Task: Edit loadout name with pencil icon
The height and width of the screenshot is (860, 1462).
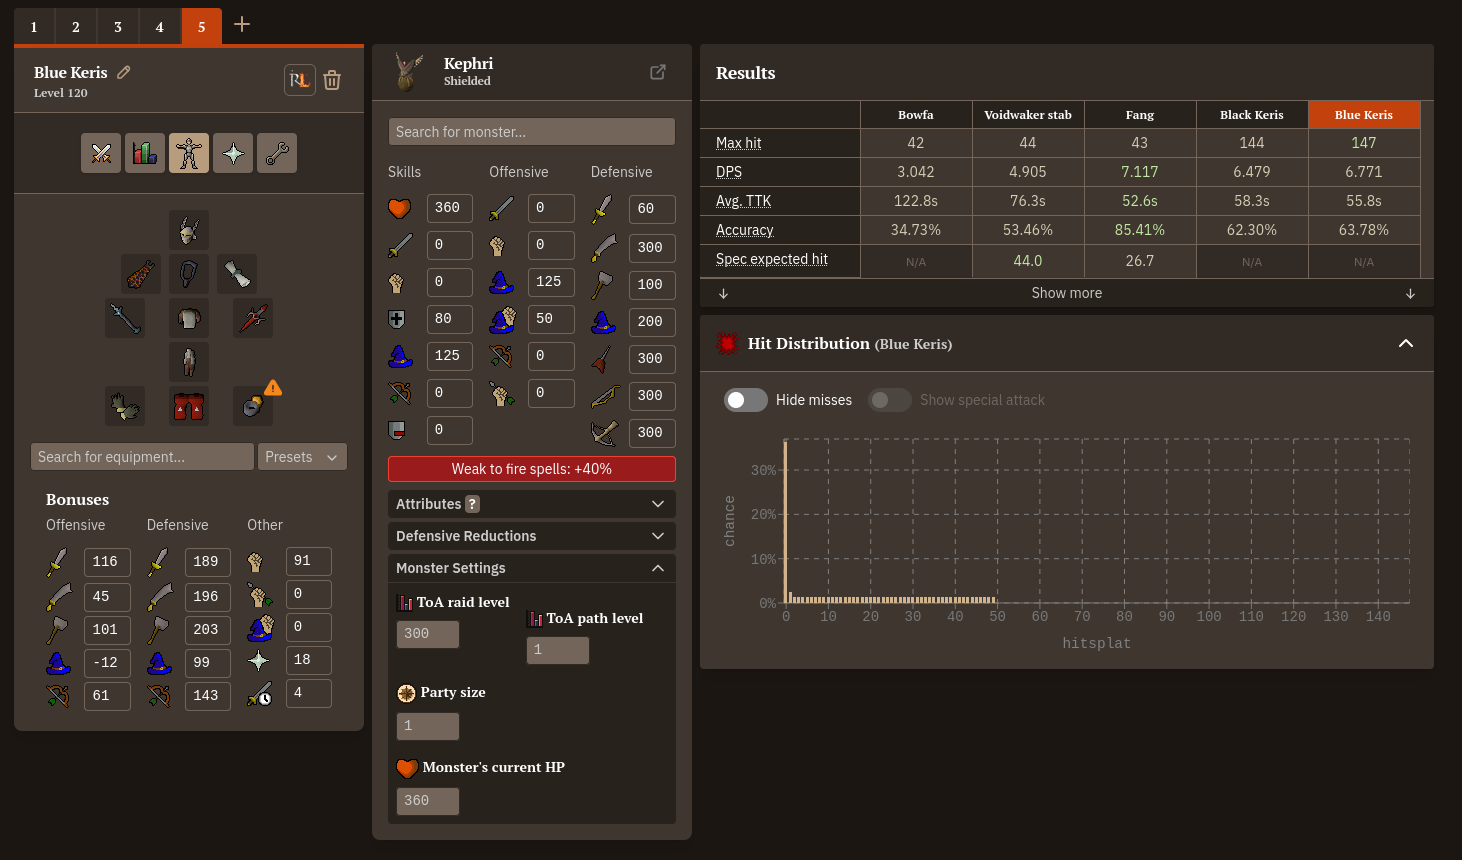Action: [x=124, y=72]
